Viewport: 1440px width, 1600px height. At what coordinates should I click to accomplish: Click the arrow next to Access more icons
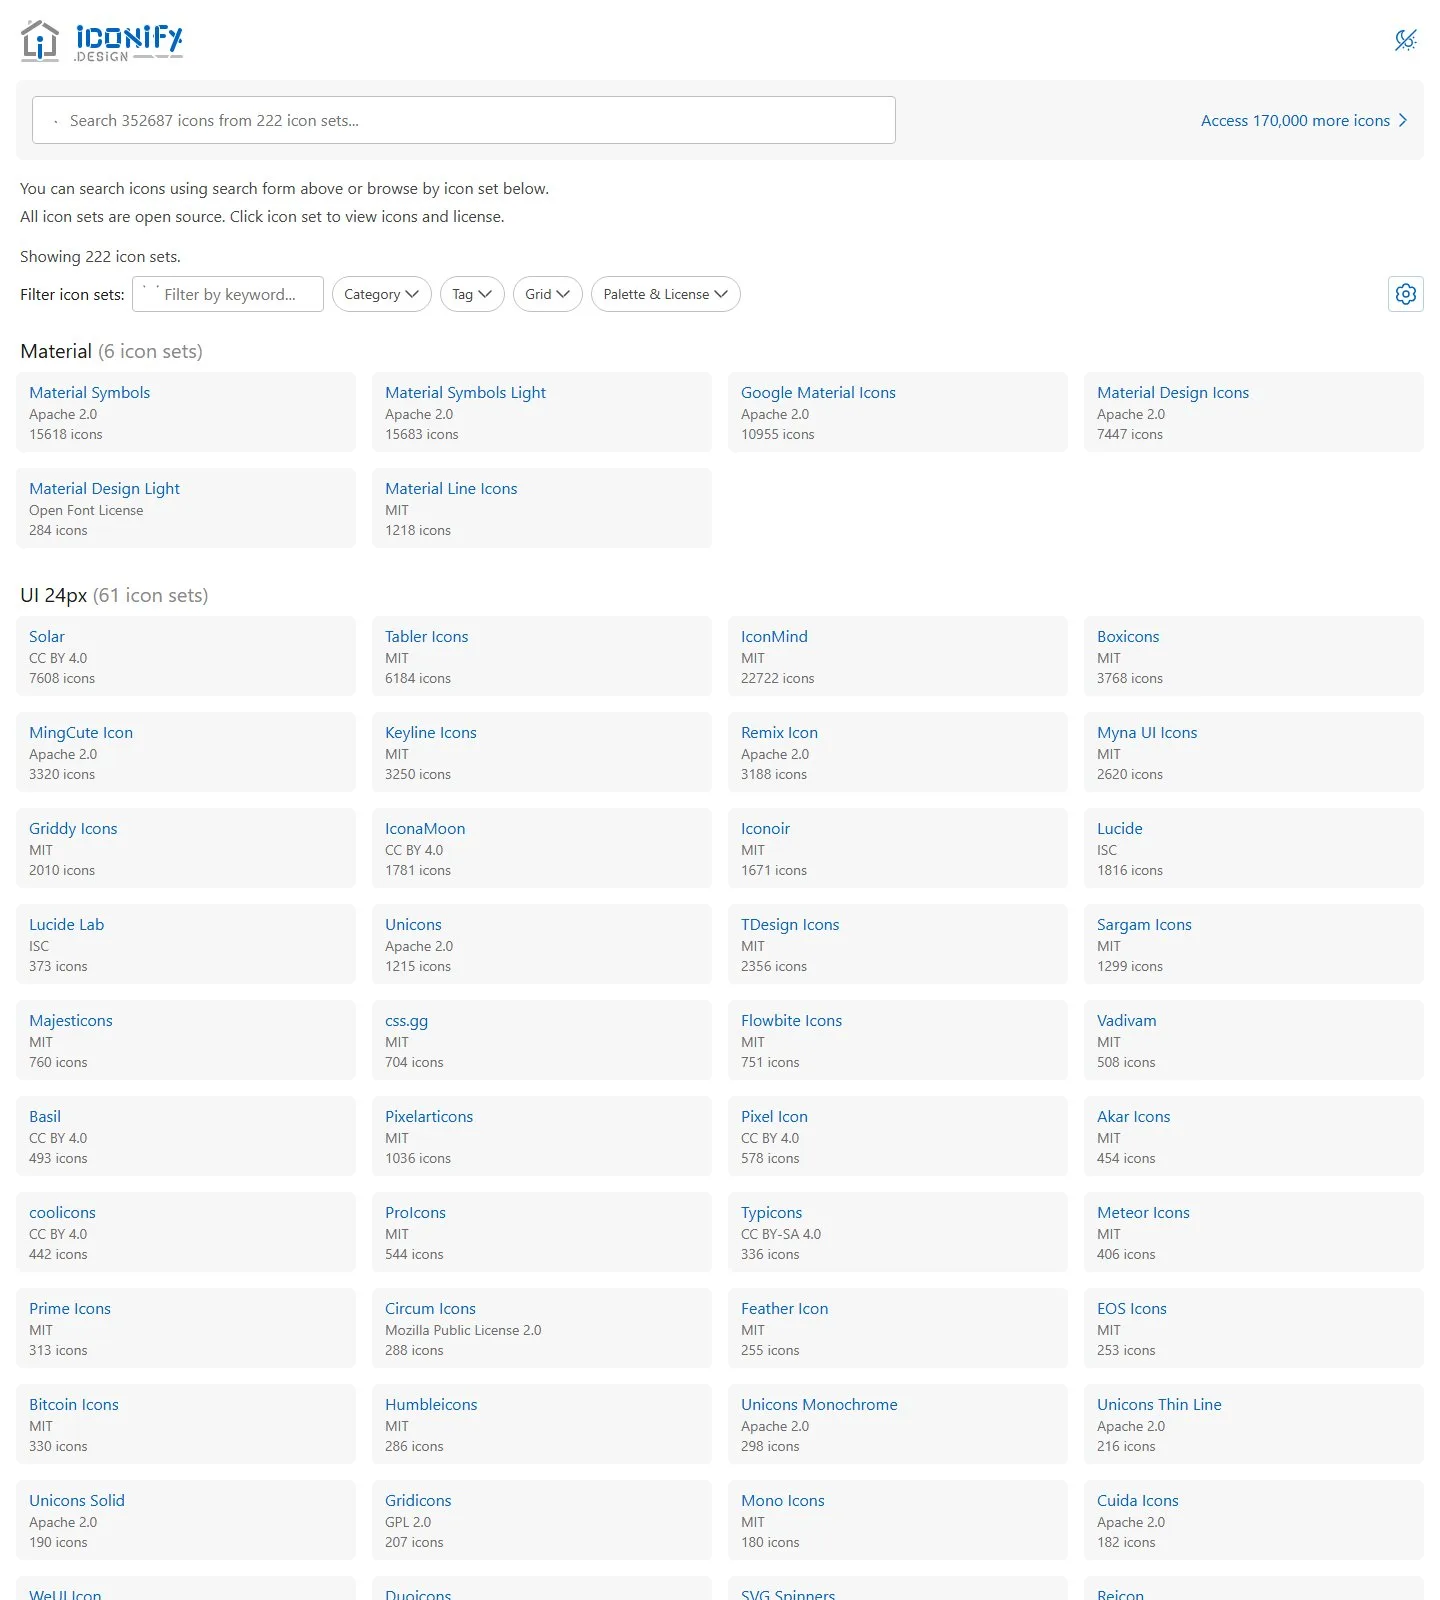click(1403, 120)
